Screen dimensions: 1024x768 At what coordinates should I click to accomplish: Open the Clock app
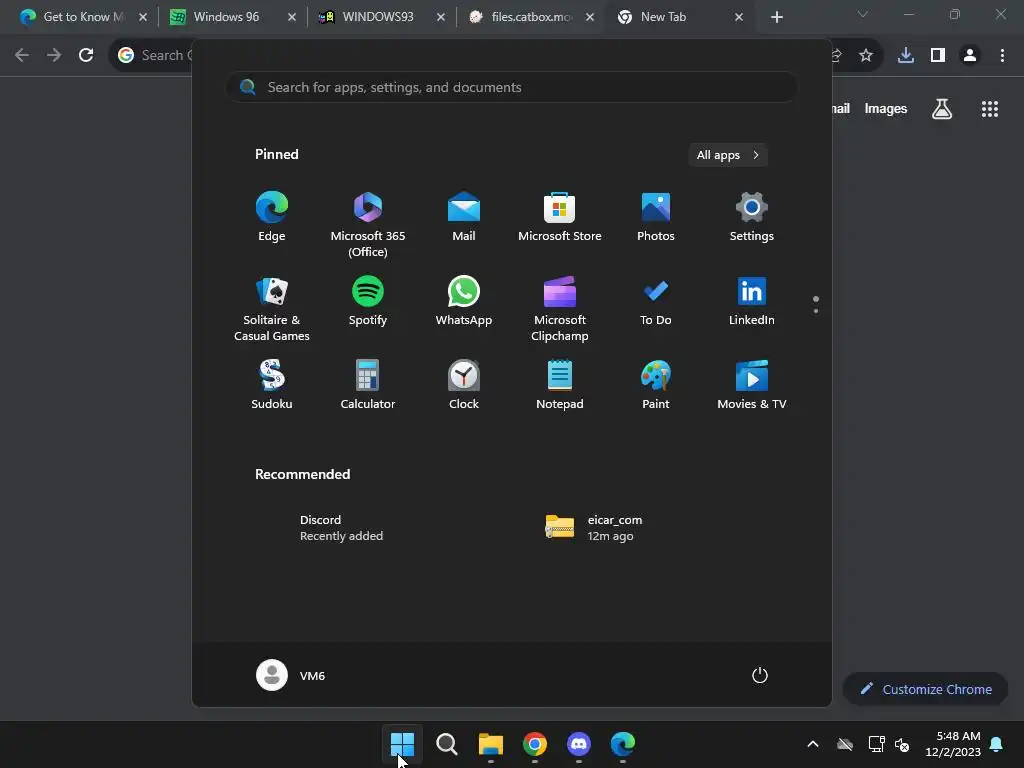[x=464, y=385]
